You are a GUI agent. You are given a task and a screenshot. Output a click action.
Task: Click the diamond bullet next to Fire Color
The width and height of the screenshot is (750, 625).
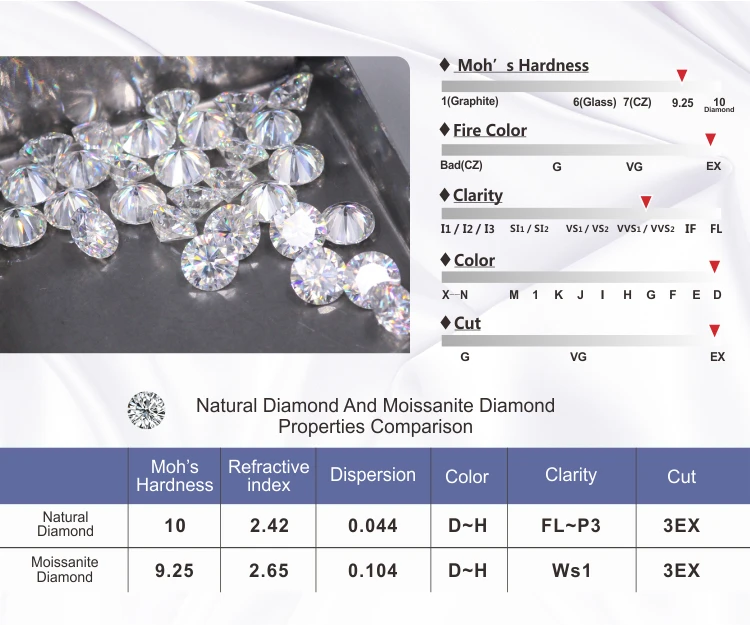[445, 130]
